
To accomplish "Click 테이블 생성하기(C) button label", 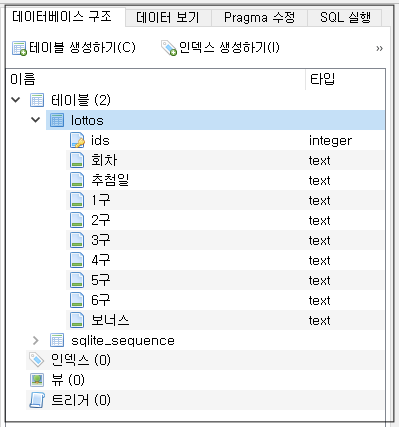I will (x=82, y=48).
